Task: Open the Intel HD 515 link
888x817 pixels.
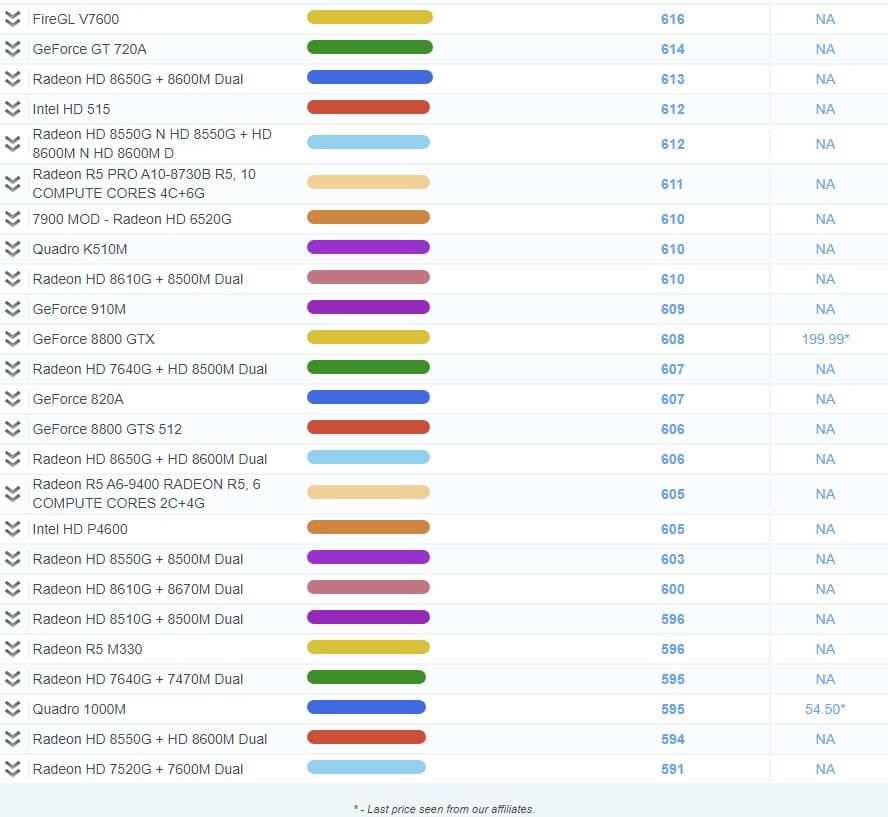Action: pyautogui.click(x=71, y=109)
